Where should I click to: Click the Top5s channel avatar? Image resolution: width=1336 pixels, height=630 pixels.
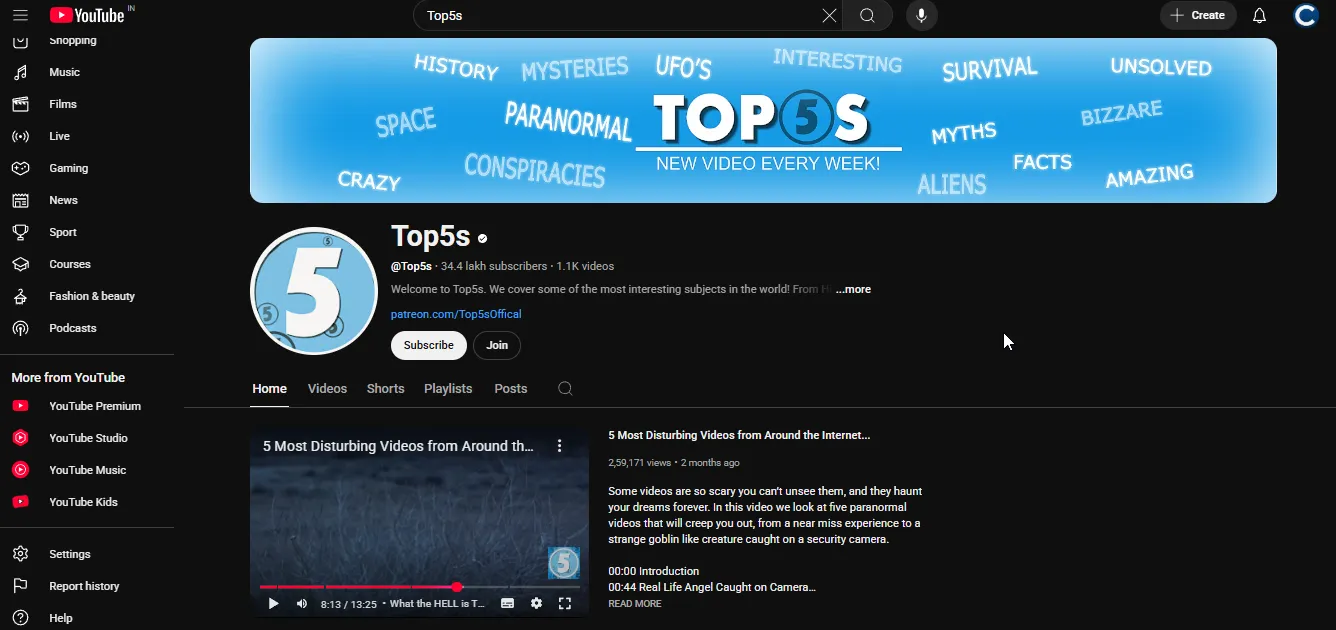point(314,291)
